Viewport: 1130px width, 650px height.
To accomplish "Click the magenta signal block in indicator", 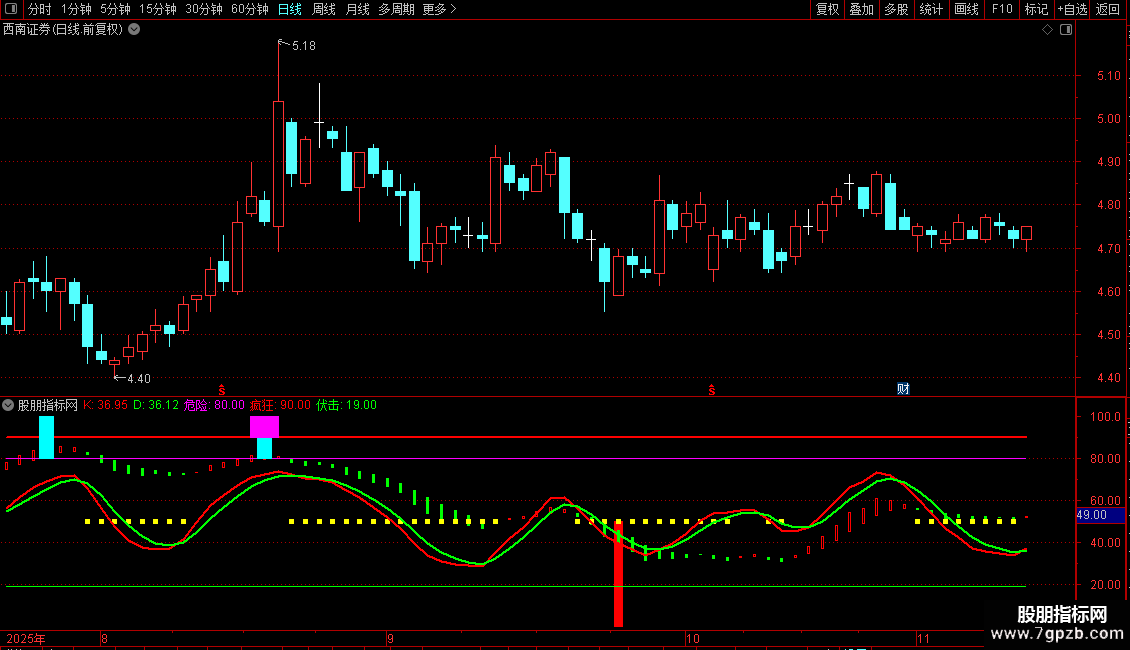I will (x=264, y=427).
